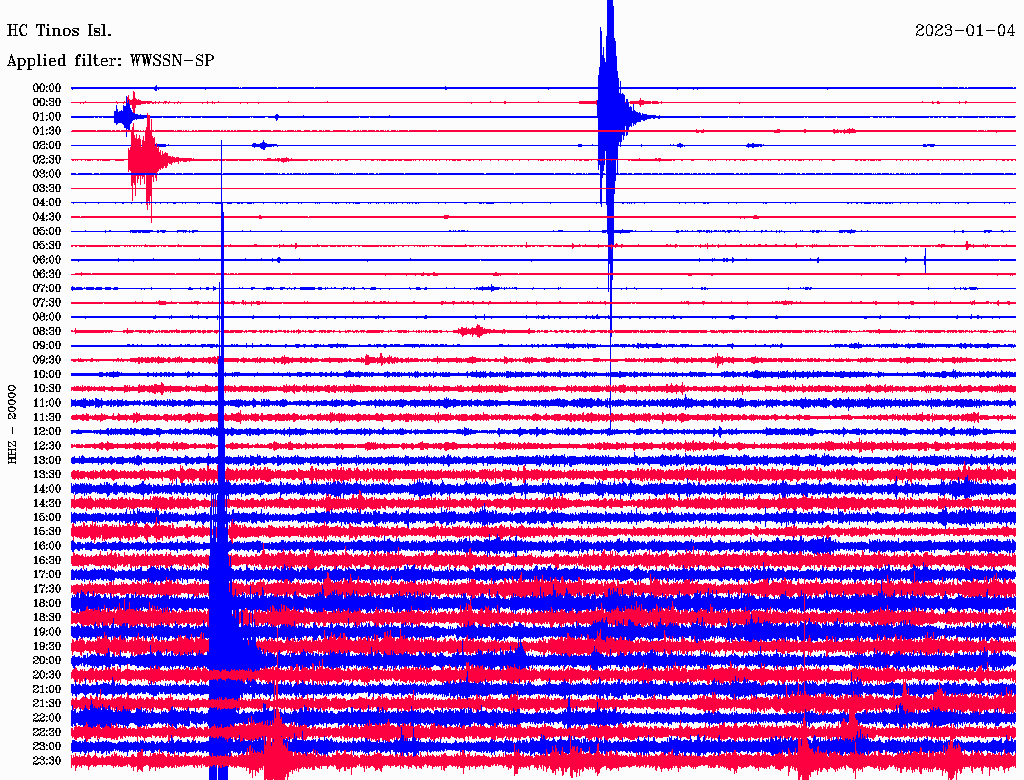Select the 17:30 time label
Image resolution: width=1024 pixels, height=780 pixels.
click(47, 589)
